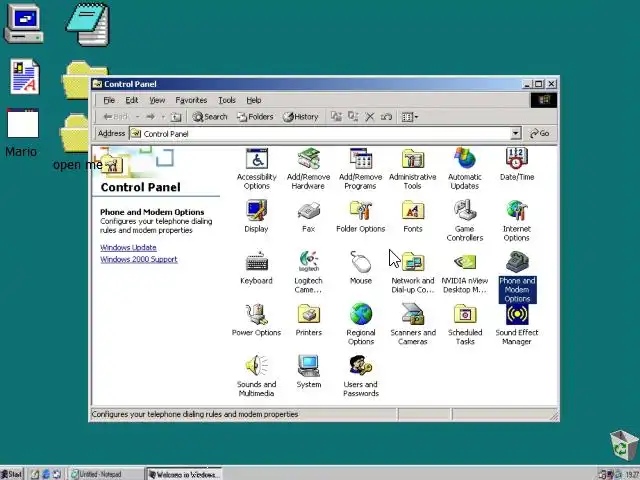Screen dimensions: 640x480
Task: Open the File menu
Action: [109, 100]
